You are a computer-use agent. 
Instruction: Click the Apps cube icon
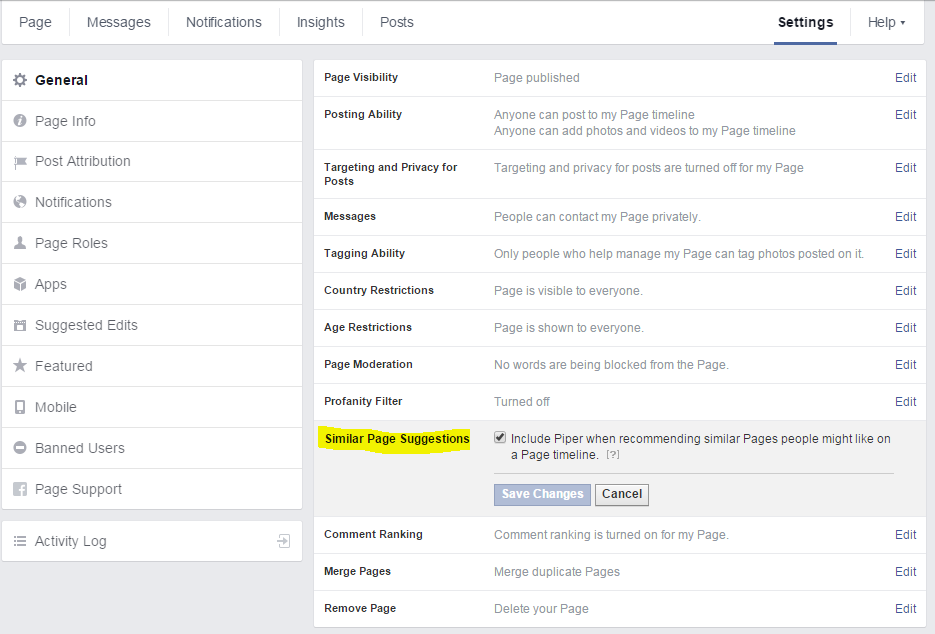coord(20,284)
